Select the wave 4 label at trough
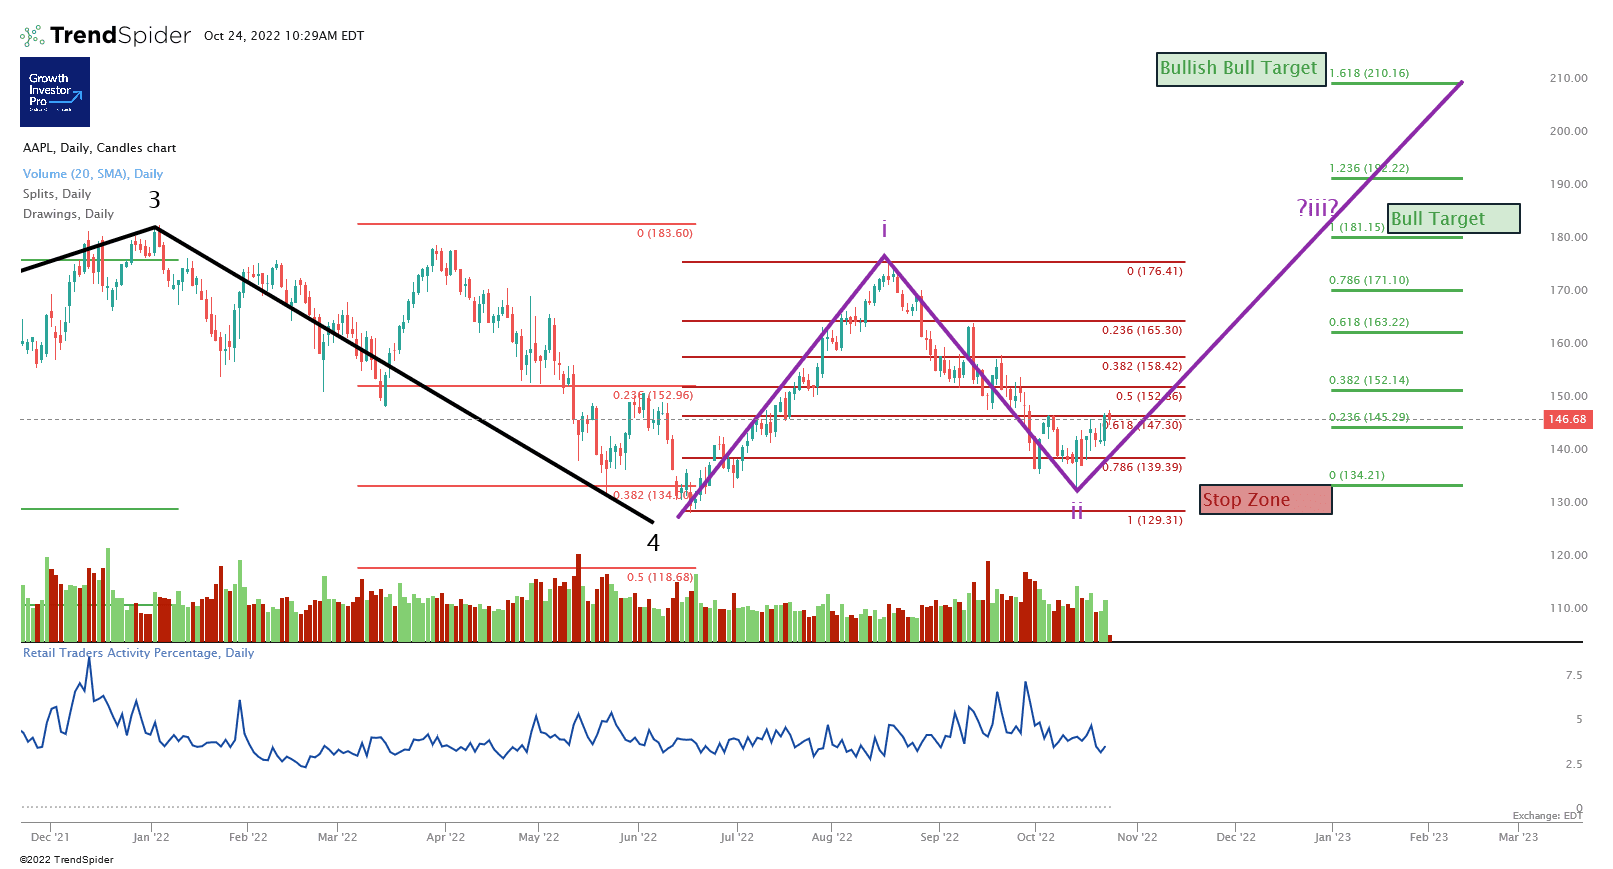 (x=653, y=543)
